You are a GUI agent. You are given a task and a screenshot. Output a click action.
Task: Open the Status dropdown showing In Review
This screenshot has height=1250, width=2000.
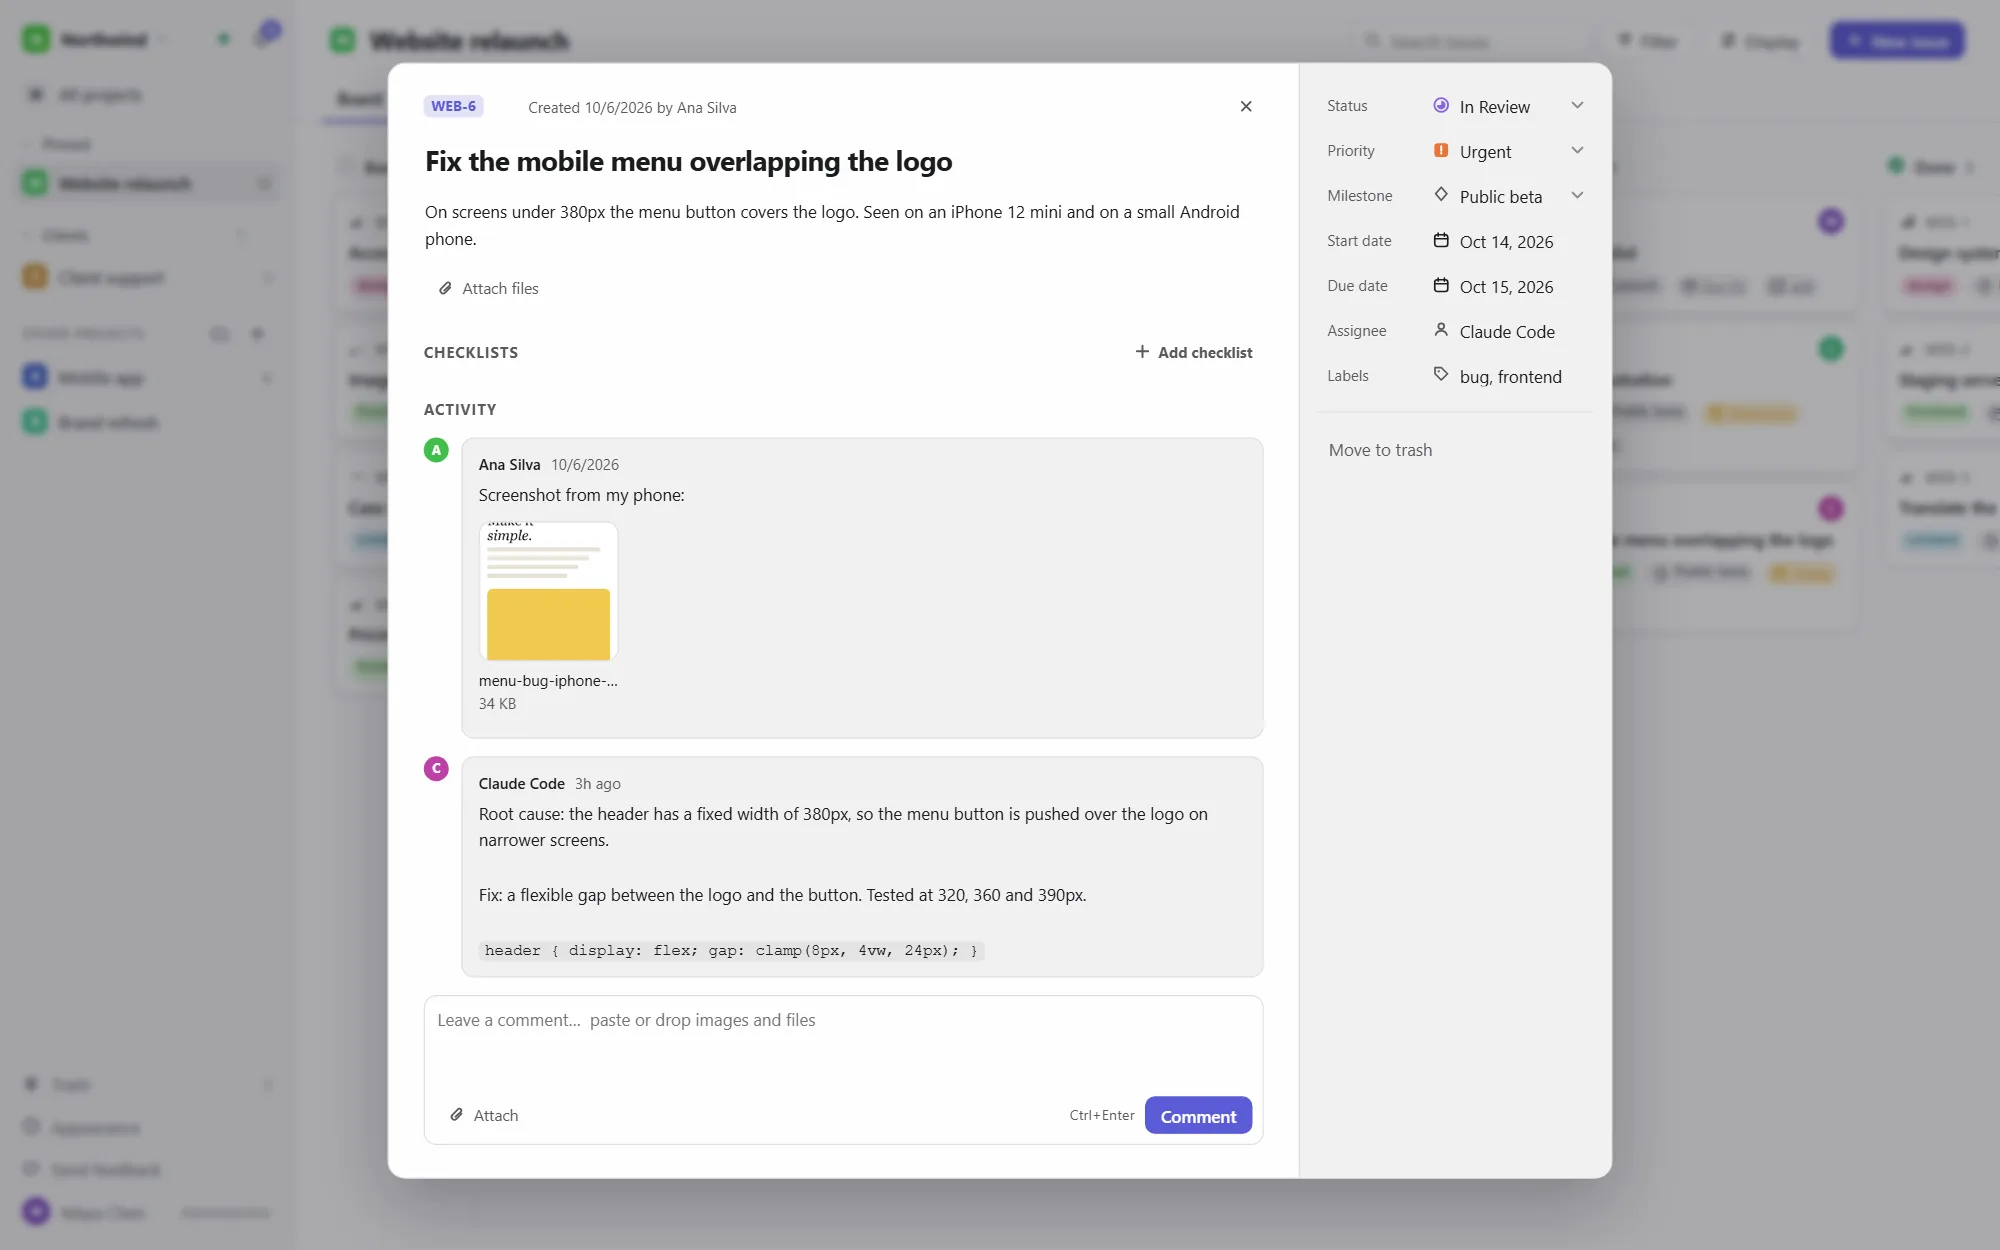tap(1508, 106)
